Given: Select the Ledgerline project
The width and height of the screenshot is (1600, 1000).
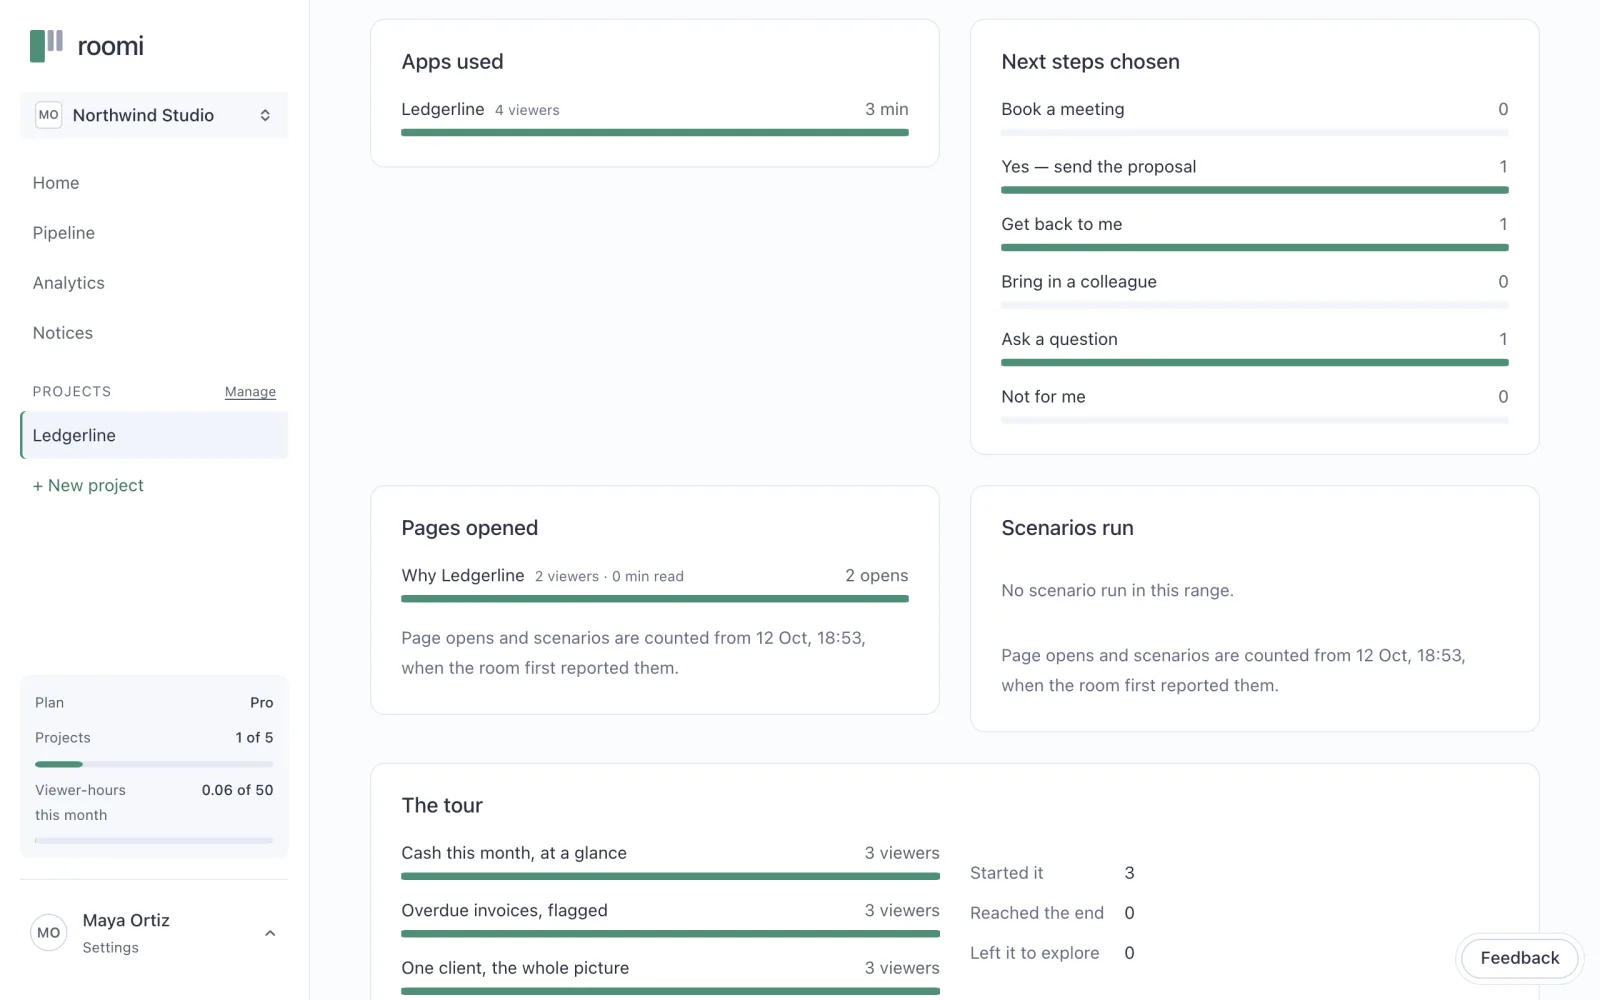Looking at the screenshot, I should [x=154, y=435].
